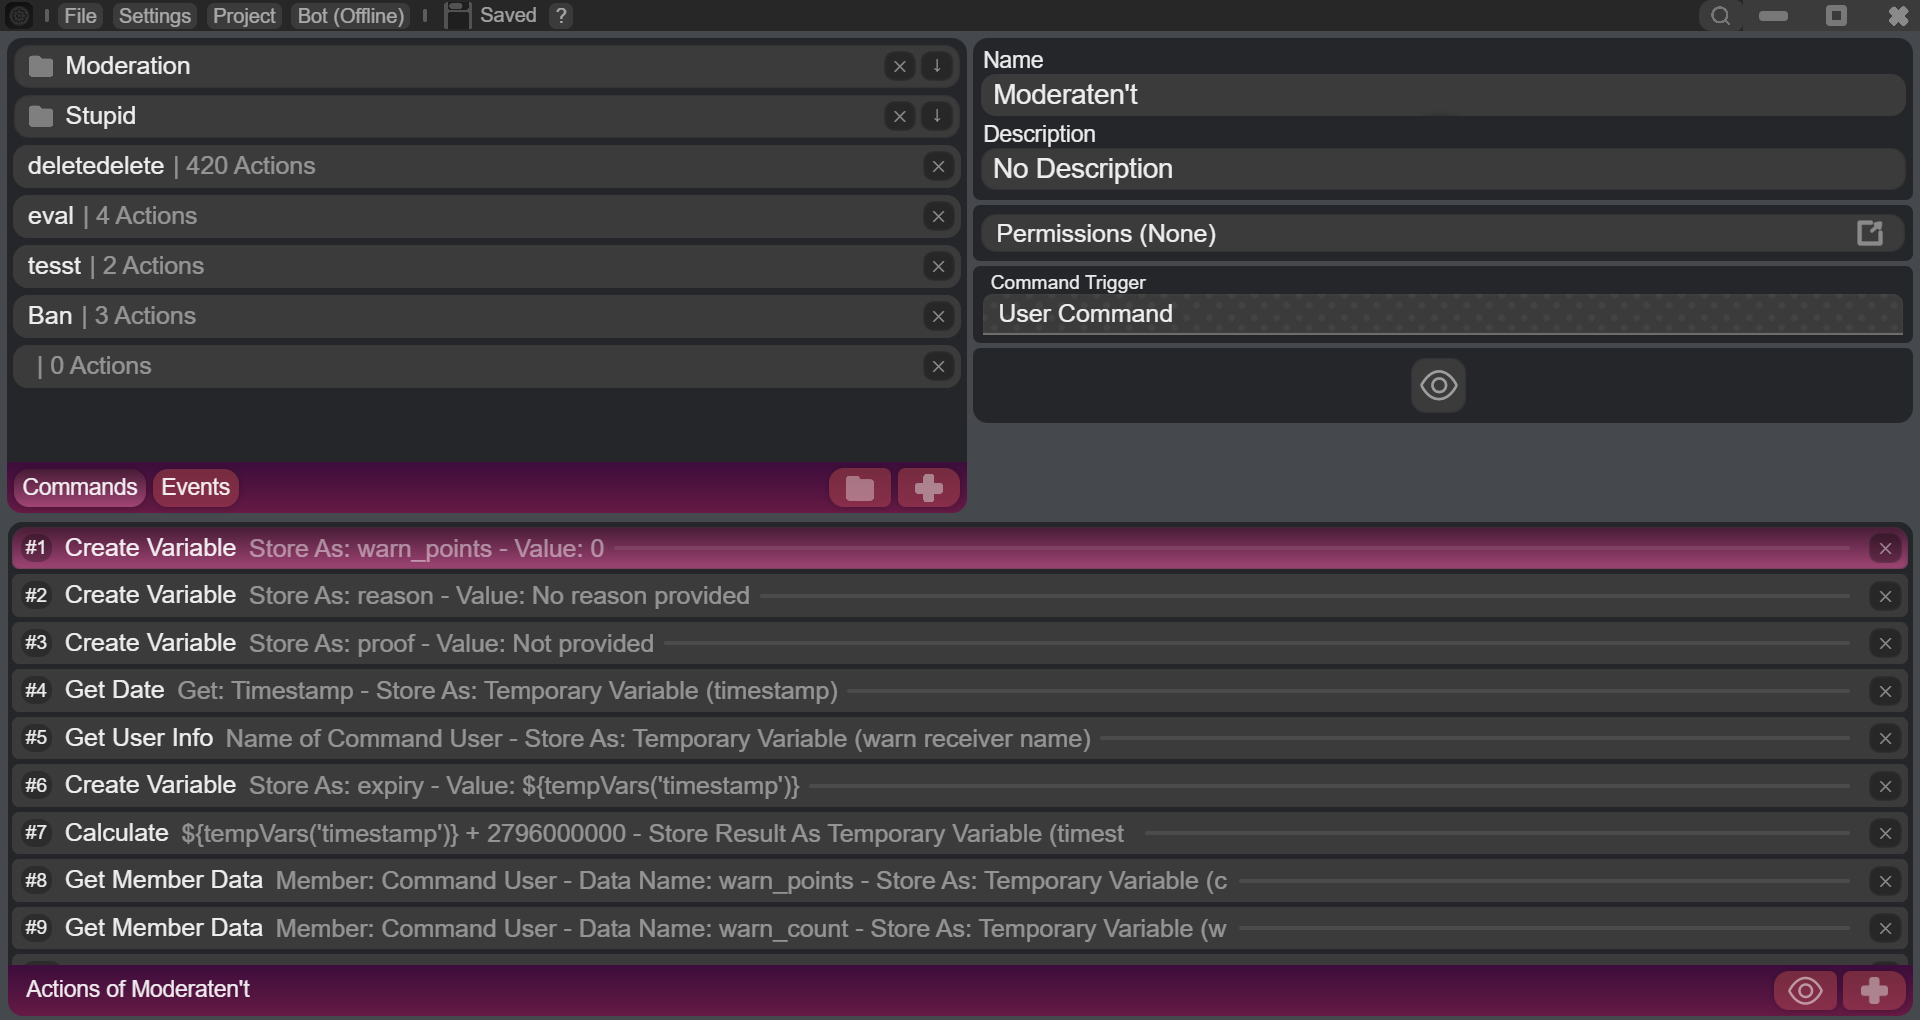This screenshot has height=1020, width=1920.
Task: Collapse the Stupid folder with its down arrow
Action: [936, 116]
